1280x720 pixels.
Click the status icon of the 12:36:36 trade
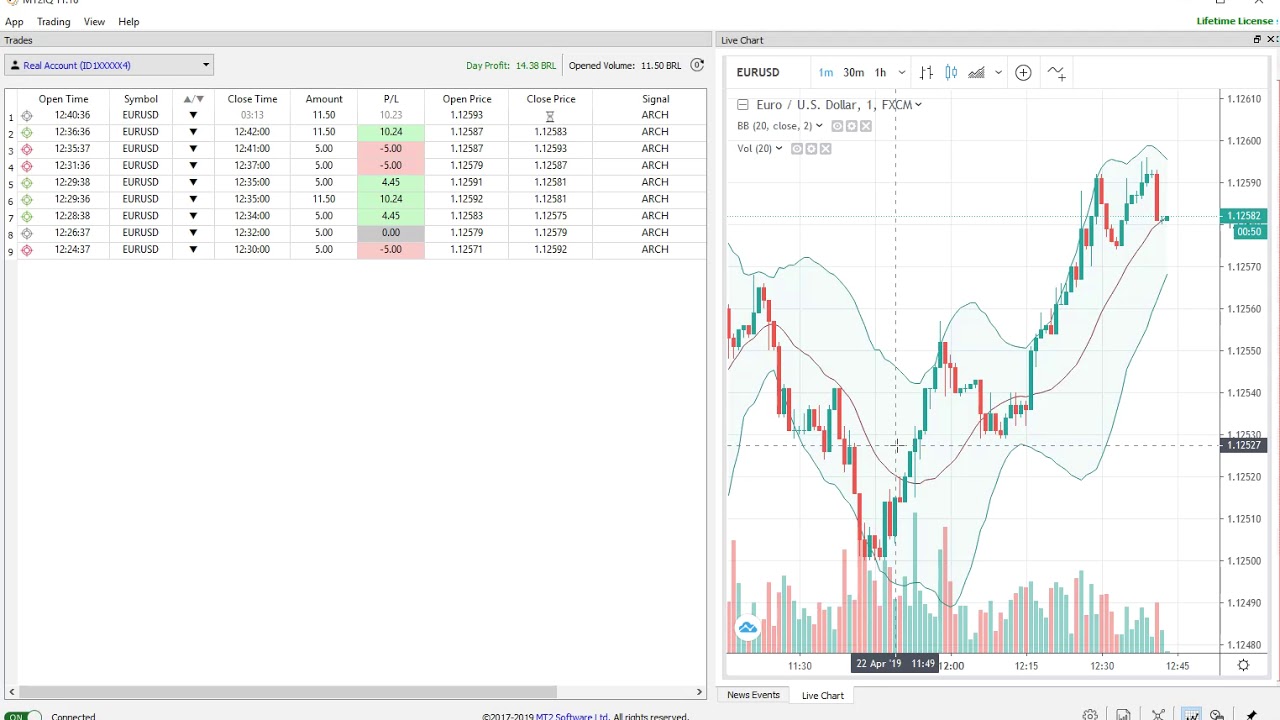(x=27, y=132)
